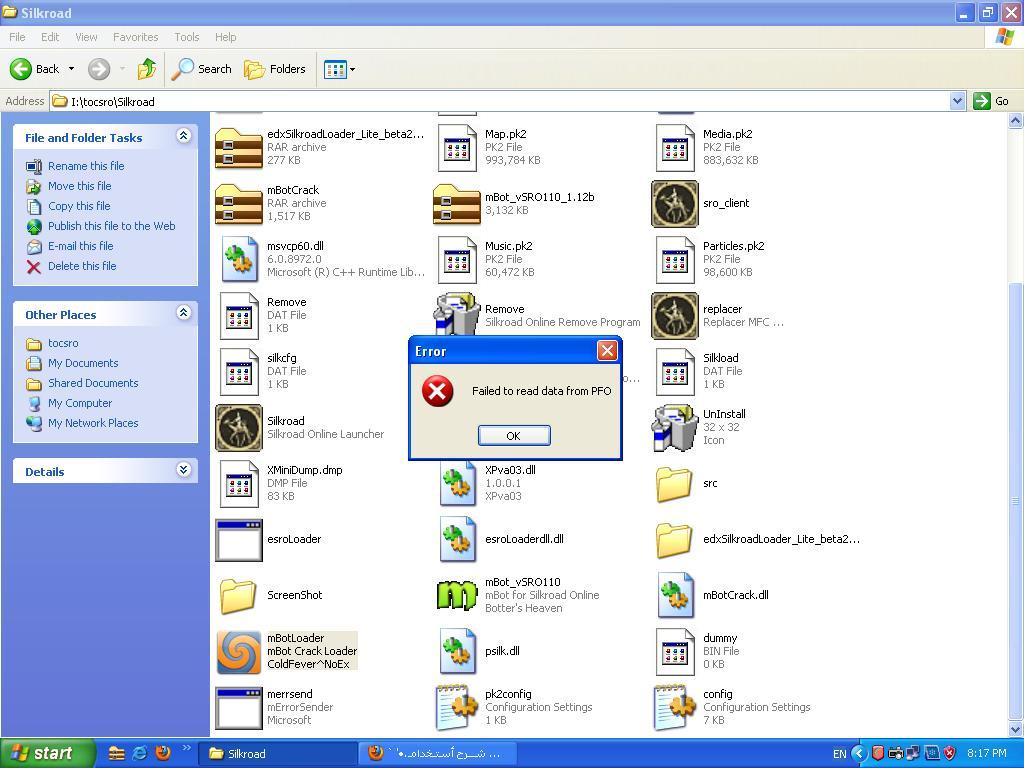Viewport: 1024px width, 768px height.
Task: Click the psilk.dll file icon
Action: (x=456, y=652)
